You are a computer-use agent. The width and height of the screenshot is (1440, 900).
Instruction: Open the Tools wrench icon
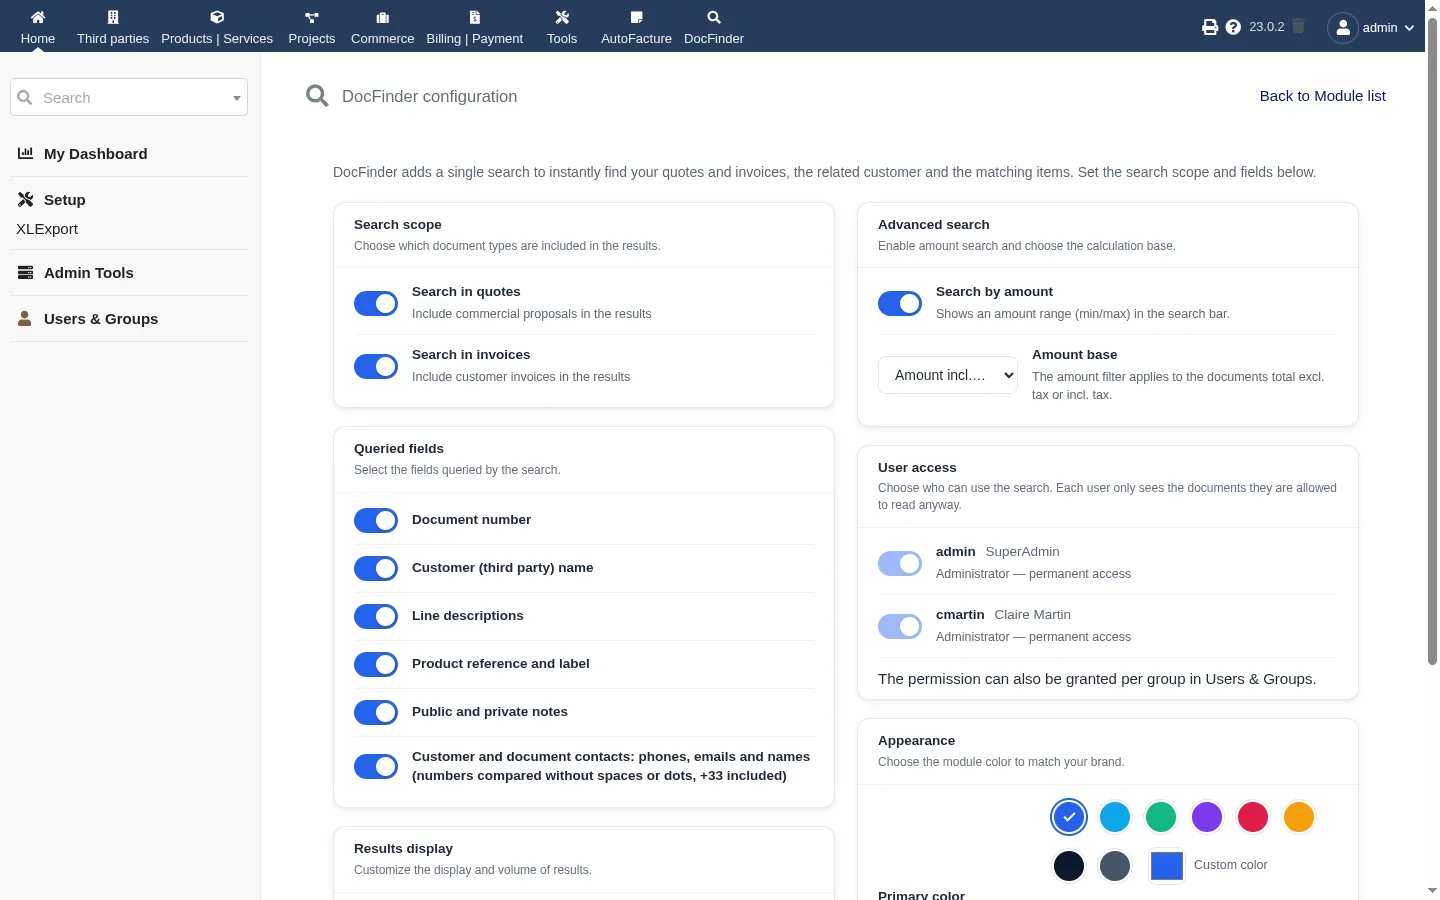click(x=562, y=17)
